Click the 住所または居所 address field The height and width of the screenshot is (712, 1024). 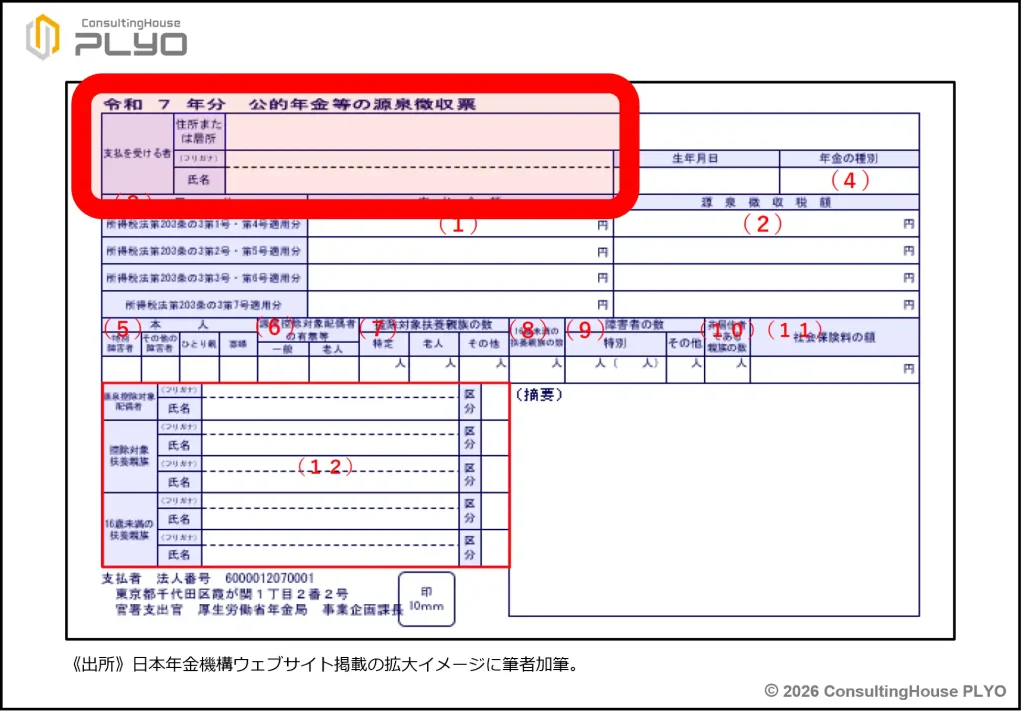tap(420, 132)
